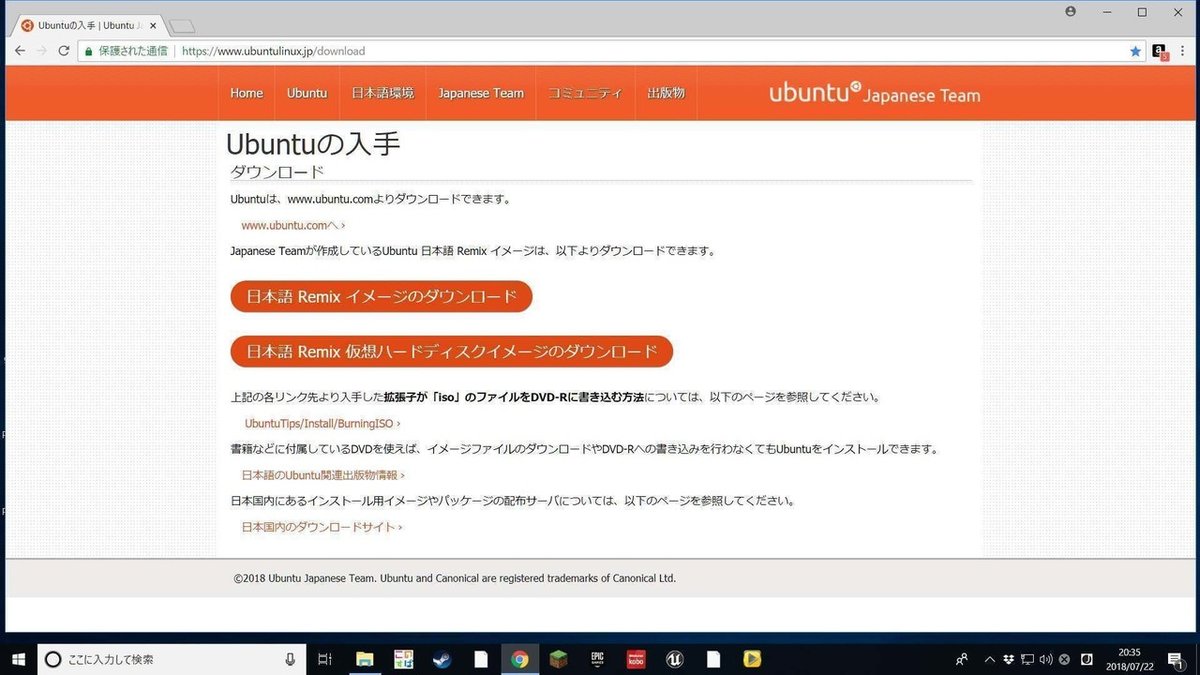Open the Chrome profile account icon

coord(1071,12)
